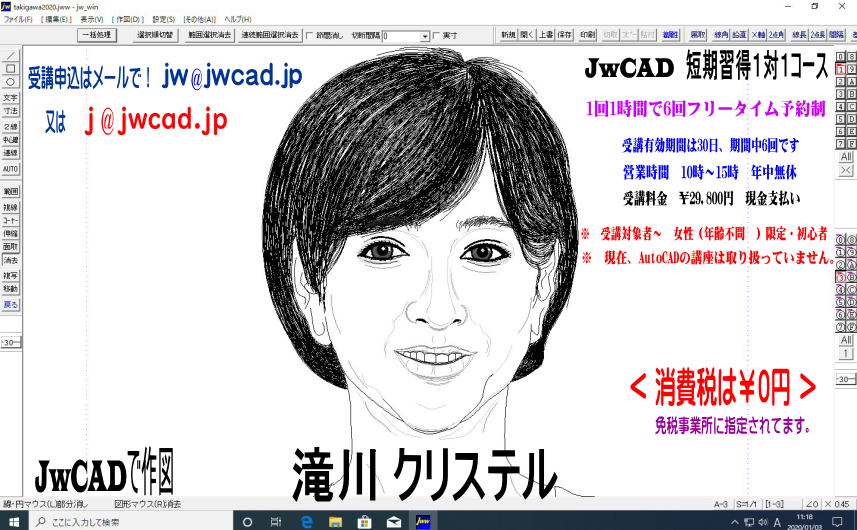Switch to AUTO mode tool
857x530 pixels.
click(11, 169)
